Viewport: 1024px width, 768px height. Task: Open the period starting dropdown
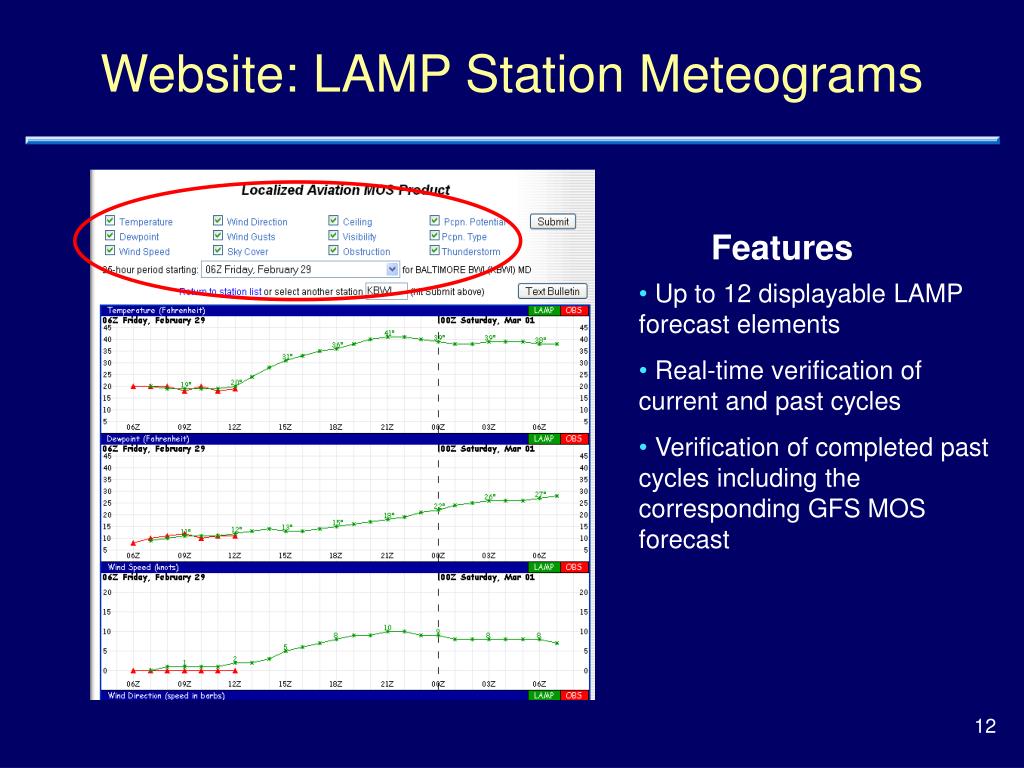pyautogui.click(x=300, y=269)
